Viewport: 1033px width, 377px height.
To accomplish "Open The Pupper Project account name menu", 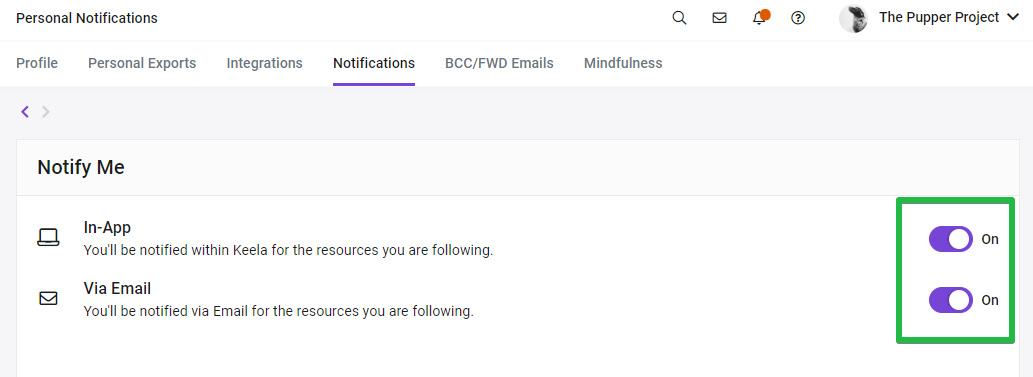I will (x=939, y=18).
